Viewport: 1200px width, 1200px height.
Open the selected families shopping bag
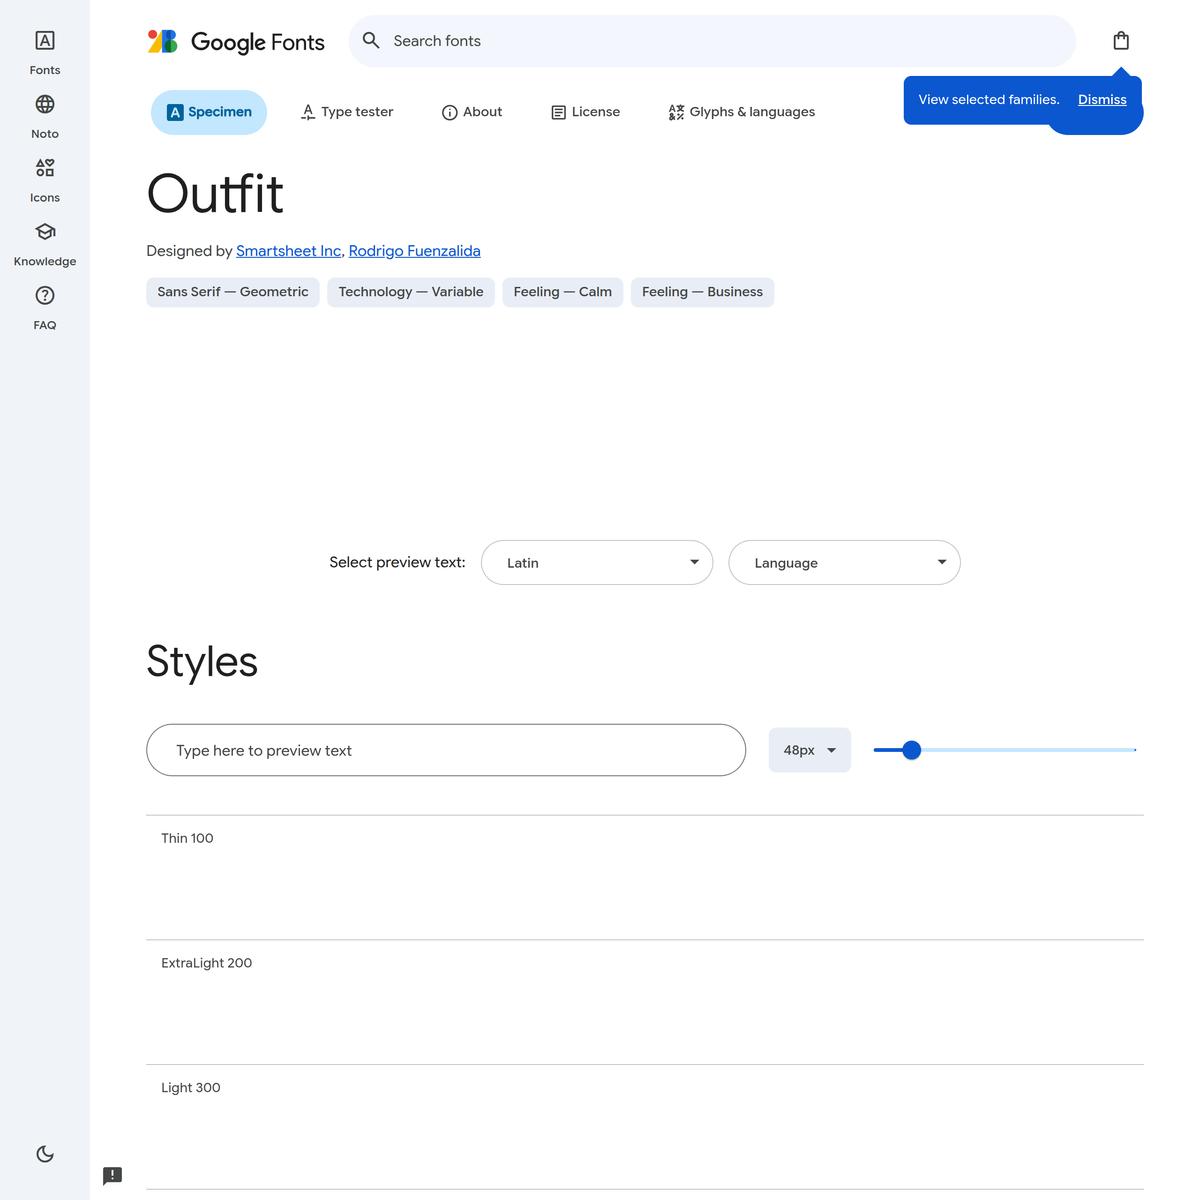(x=1121, y=41)
